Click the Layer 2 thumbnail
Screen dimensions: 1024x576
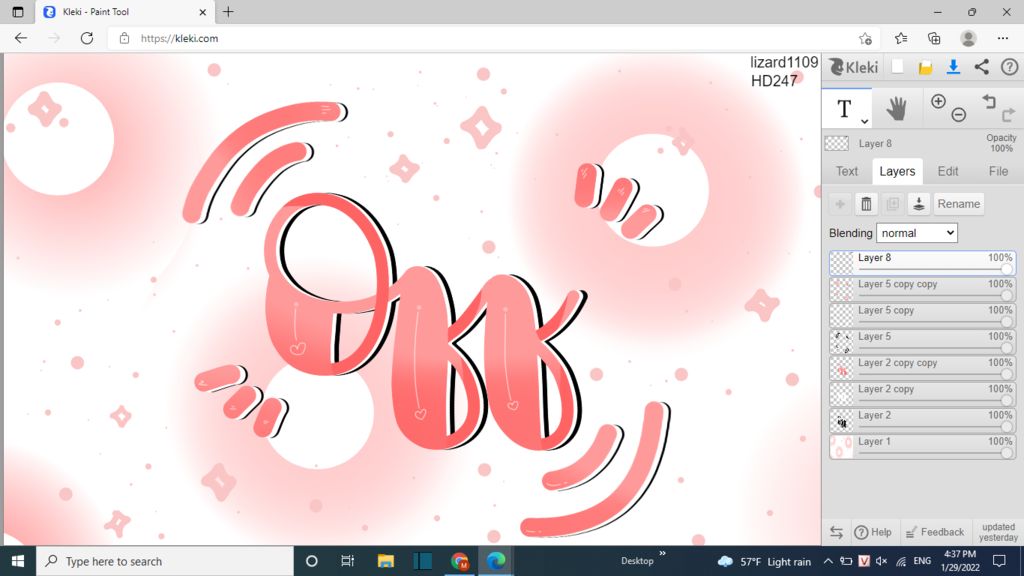click(x=842, y=421)
